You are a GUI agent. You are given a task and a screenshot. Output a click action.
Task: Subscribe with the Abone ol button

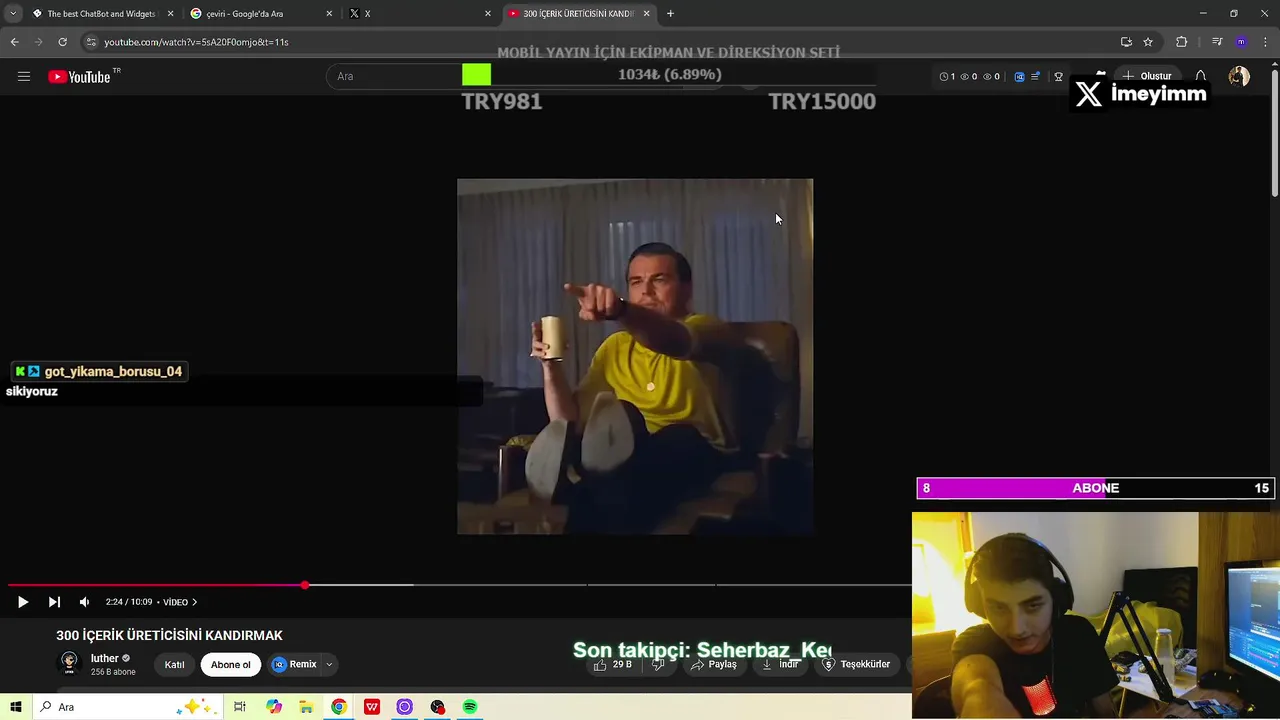231,664
